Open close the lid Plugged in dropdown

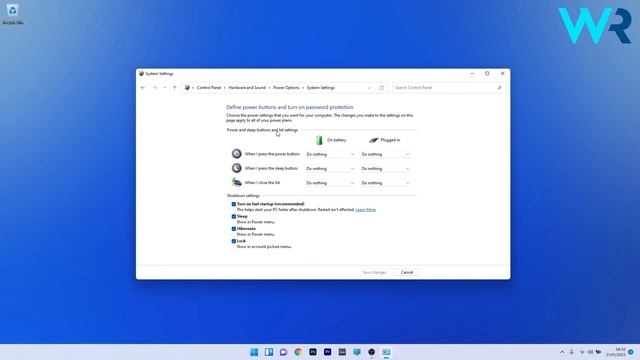point(385,183)
